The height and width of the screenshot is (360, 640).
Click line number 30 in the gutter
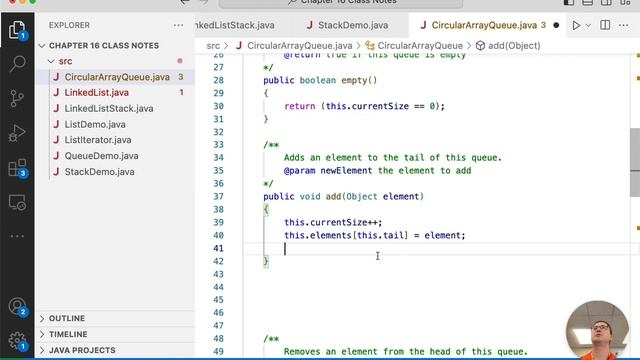coord(218,107)
